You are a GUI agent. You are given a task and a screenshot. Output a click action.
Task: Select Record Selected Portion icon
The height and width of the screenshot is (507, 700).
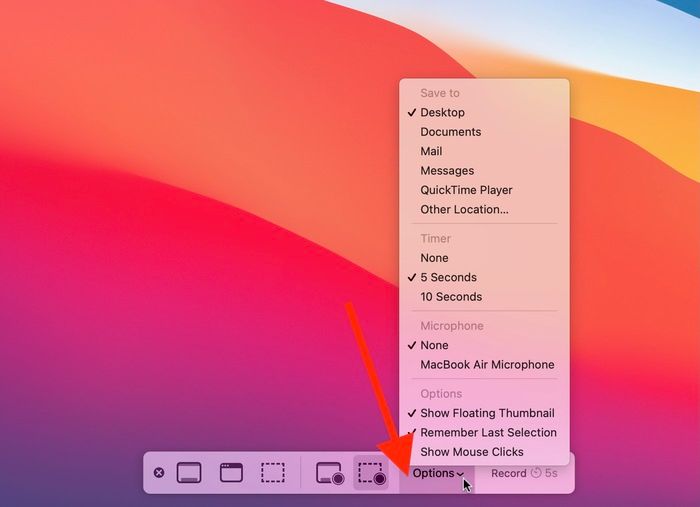click(371, 473)
